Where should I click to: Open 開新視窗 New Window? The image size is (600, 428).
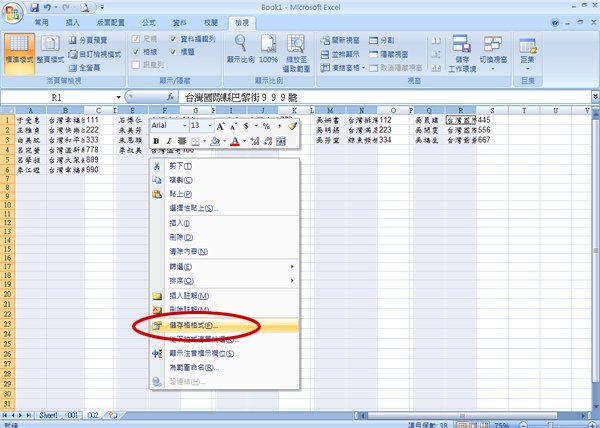(x=340, y=40)
